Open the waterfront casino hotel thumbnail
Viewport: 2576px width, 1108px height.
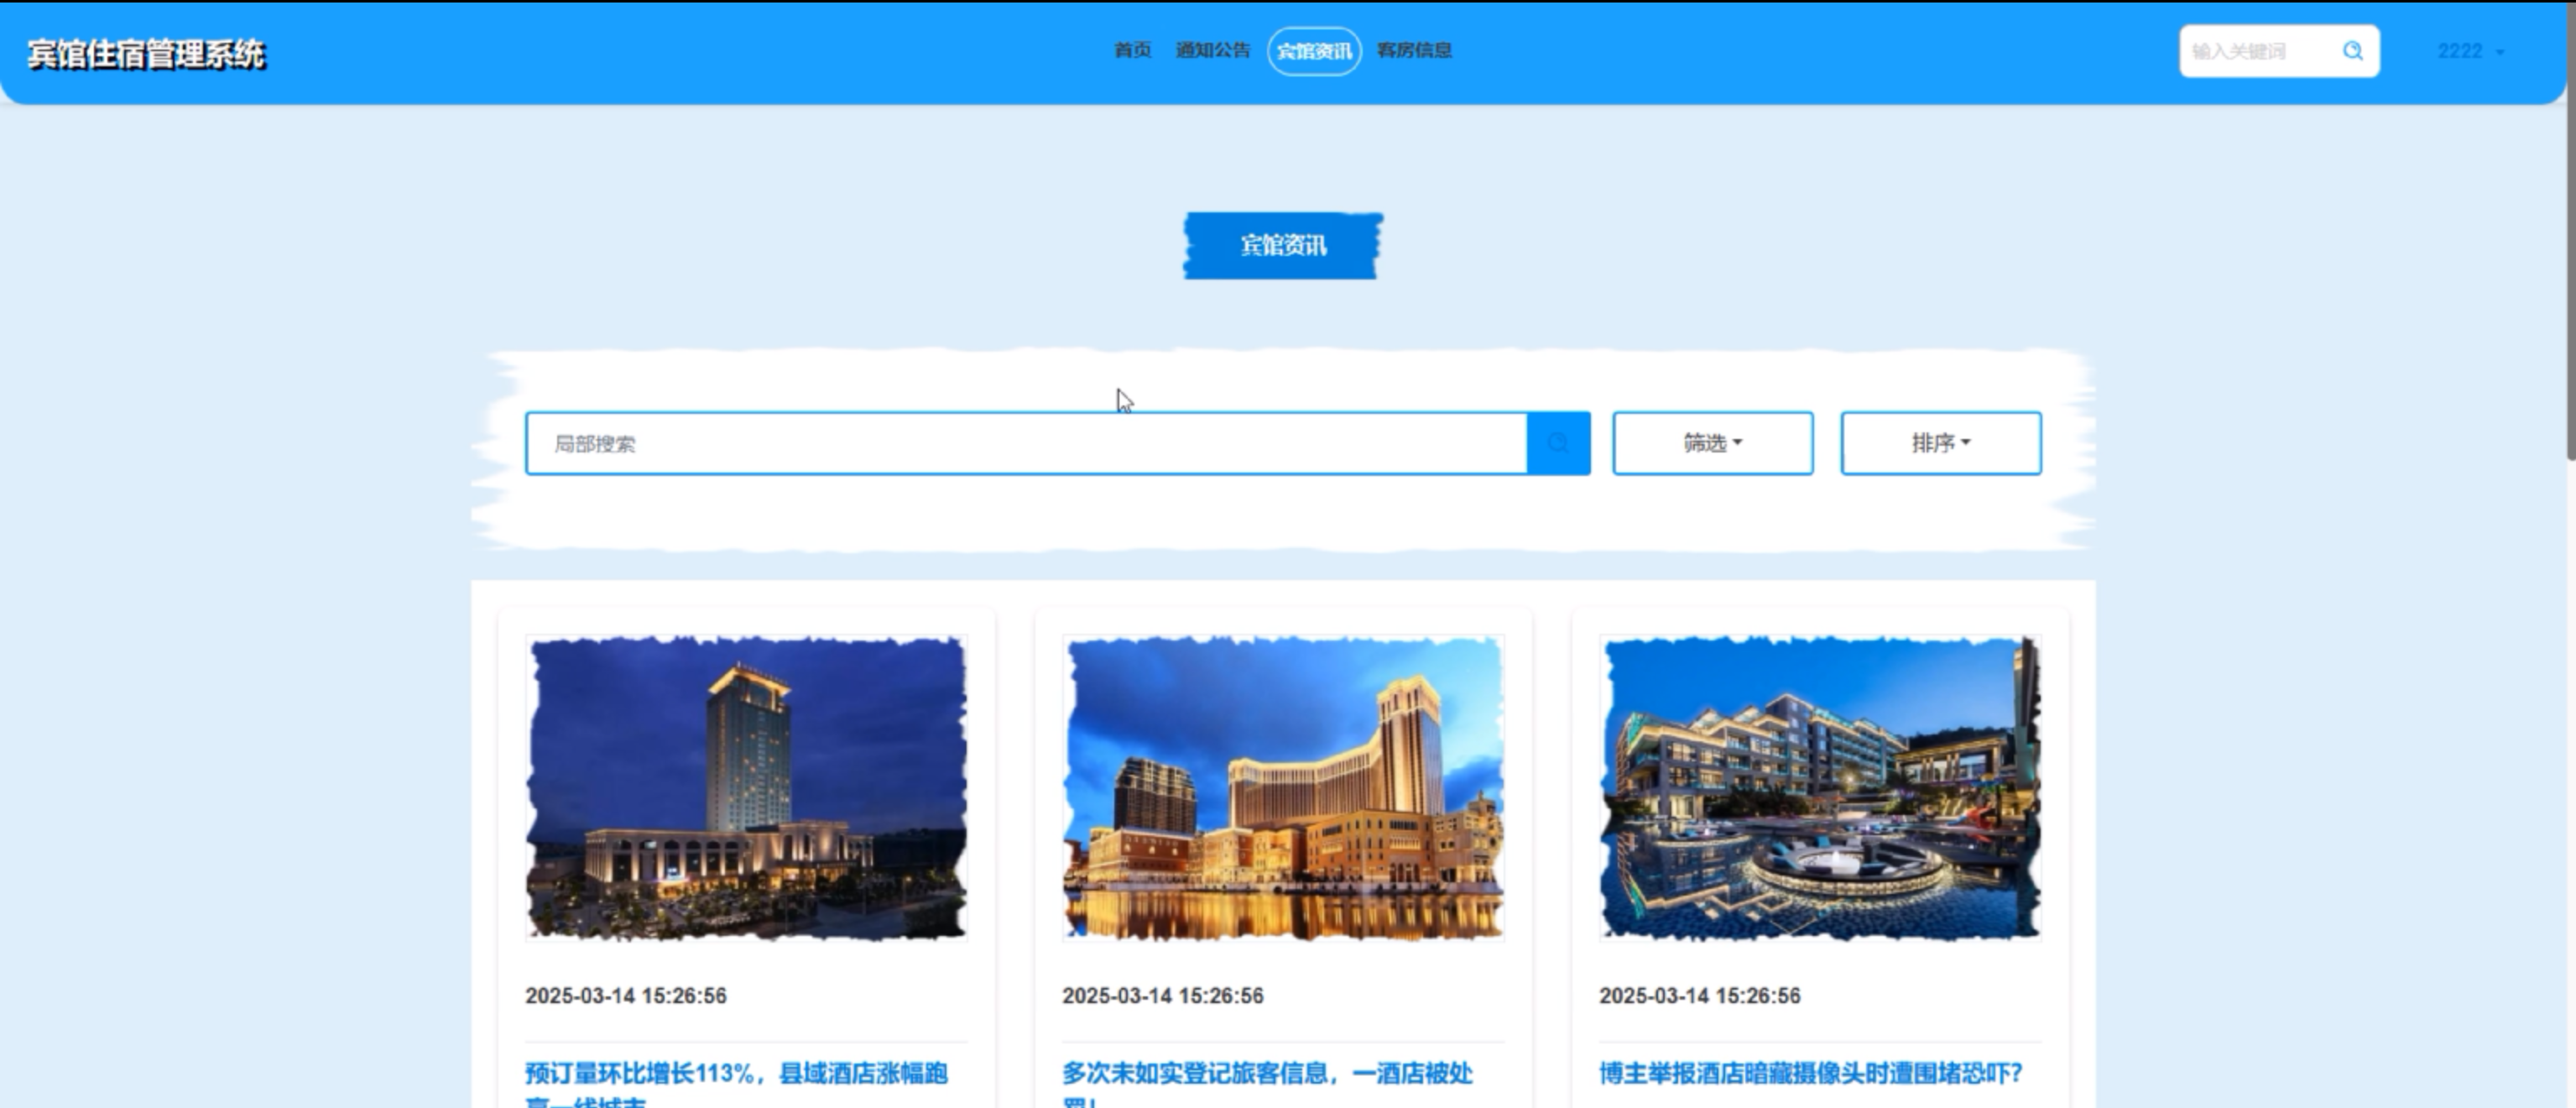(x=1283, y=788)
